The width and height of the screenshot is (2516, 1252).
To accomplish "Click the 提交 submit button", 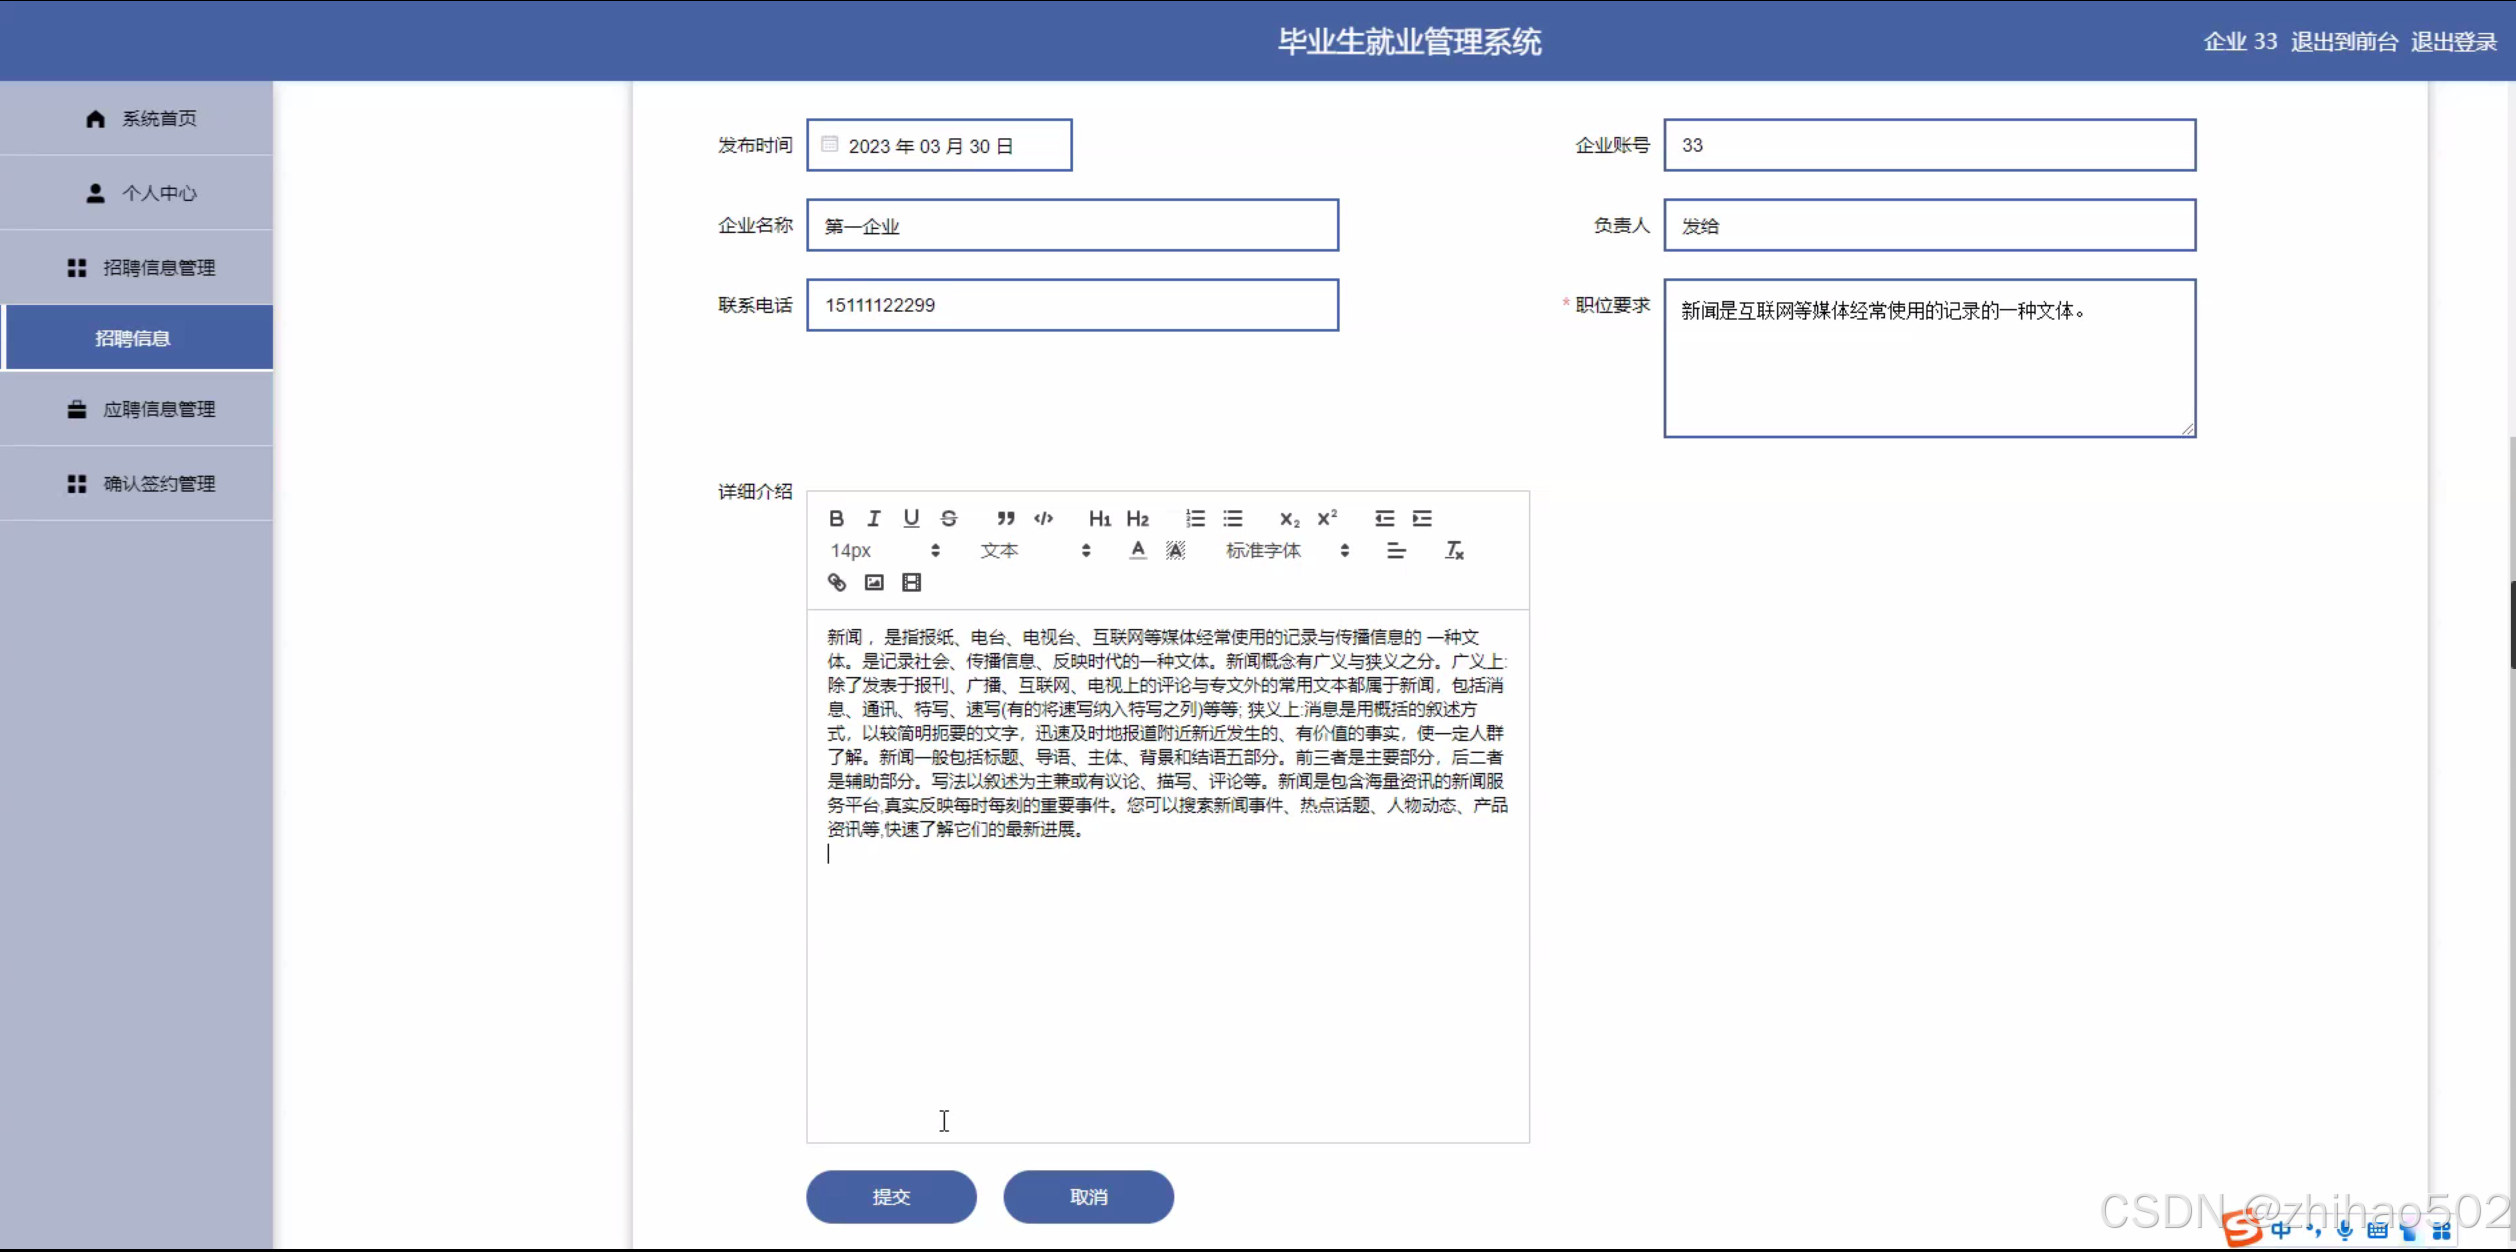I will tap(891, 1196).
